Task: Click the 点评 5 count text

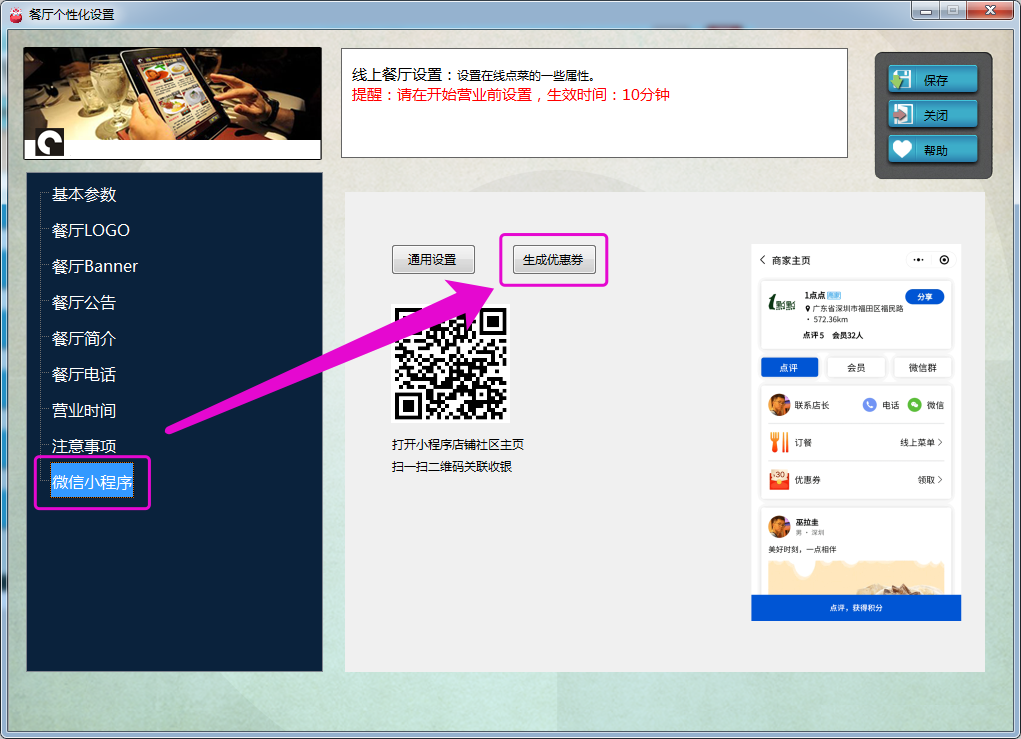Action: (x=813, y=335)
